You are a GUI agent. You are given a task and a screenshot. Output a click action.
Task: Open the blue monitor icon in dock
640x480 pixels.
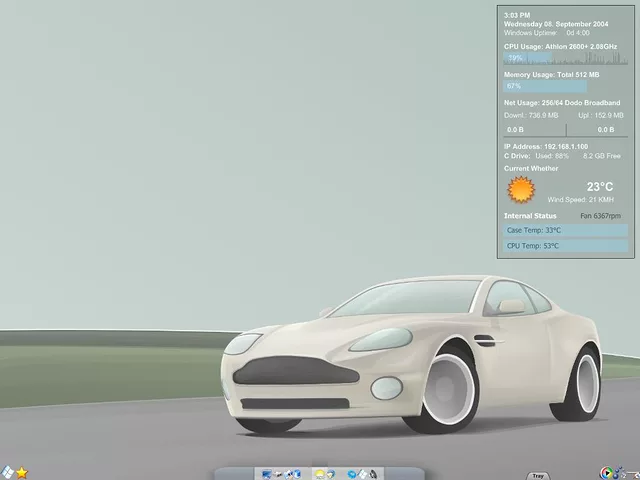tap(267, 474)
